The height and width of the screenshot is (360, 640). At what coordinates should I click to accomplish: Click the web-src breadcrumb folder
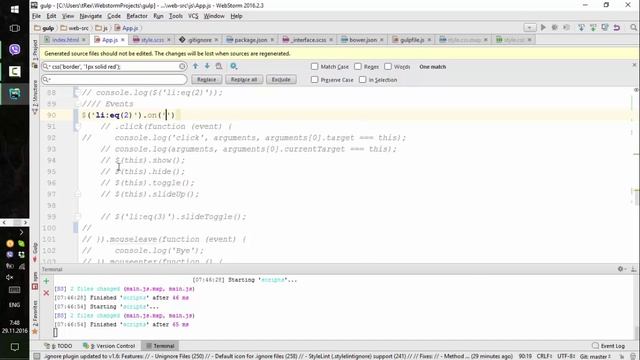(x=75, y=28)
